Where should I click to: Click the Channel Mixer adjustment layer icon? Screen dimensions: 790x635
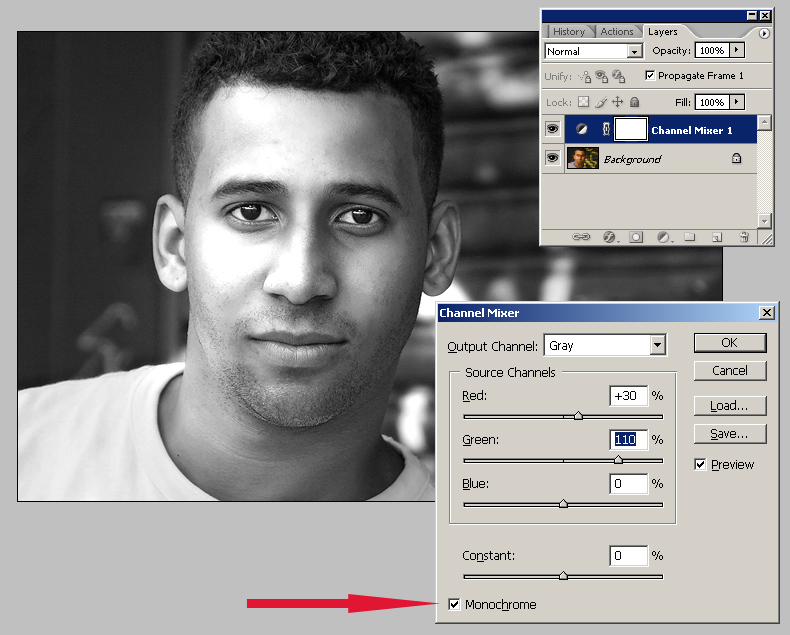tap(581, 130)
